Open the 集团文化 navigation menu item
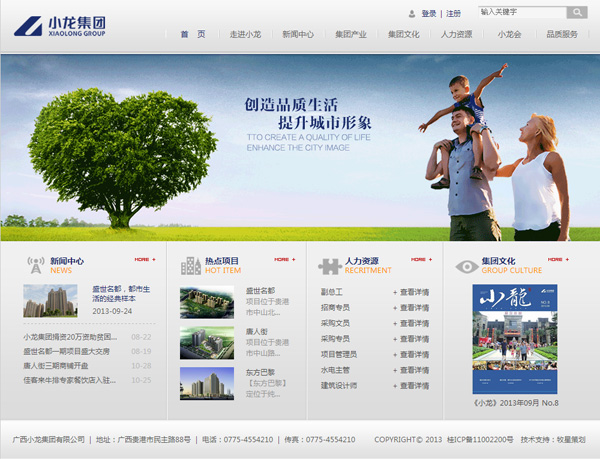The image size is (600, 459). click(404, 34)
